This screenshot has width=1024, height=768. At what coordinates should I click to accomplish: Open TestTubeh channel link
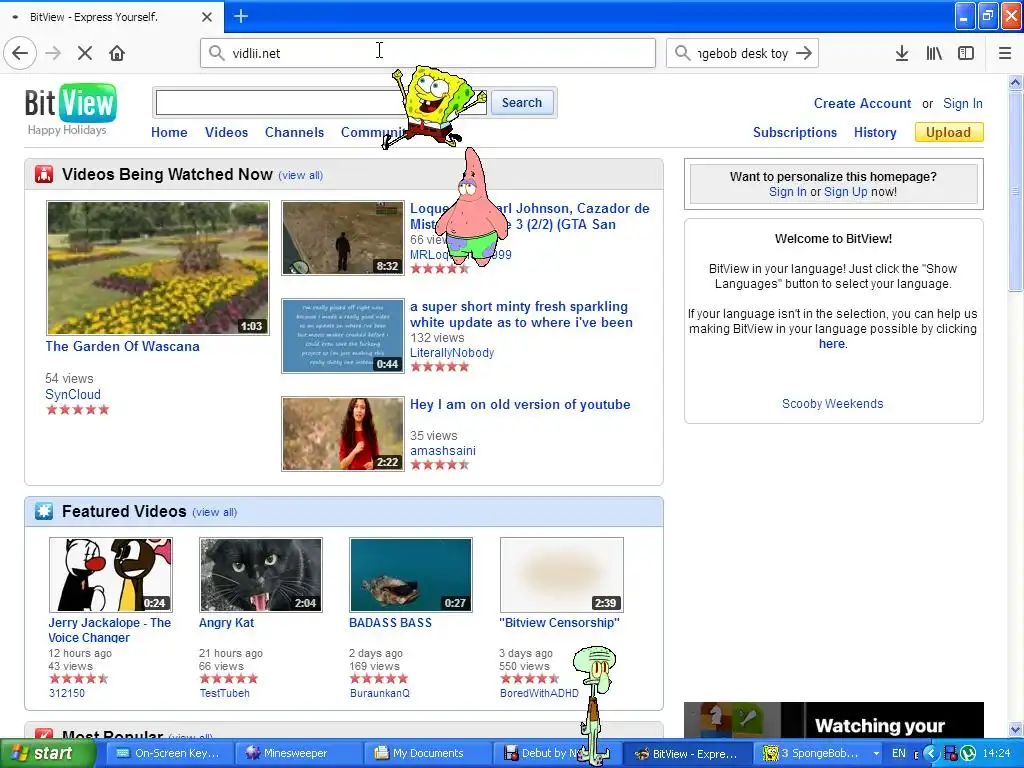click(225, 693)
